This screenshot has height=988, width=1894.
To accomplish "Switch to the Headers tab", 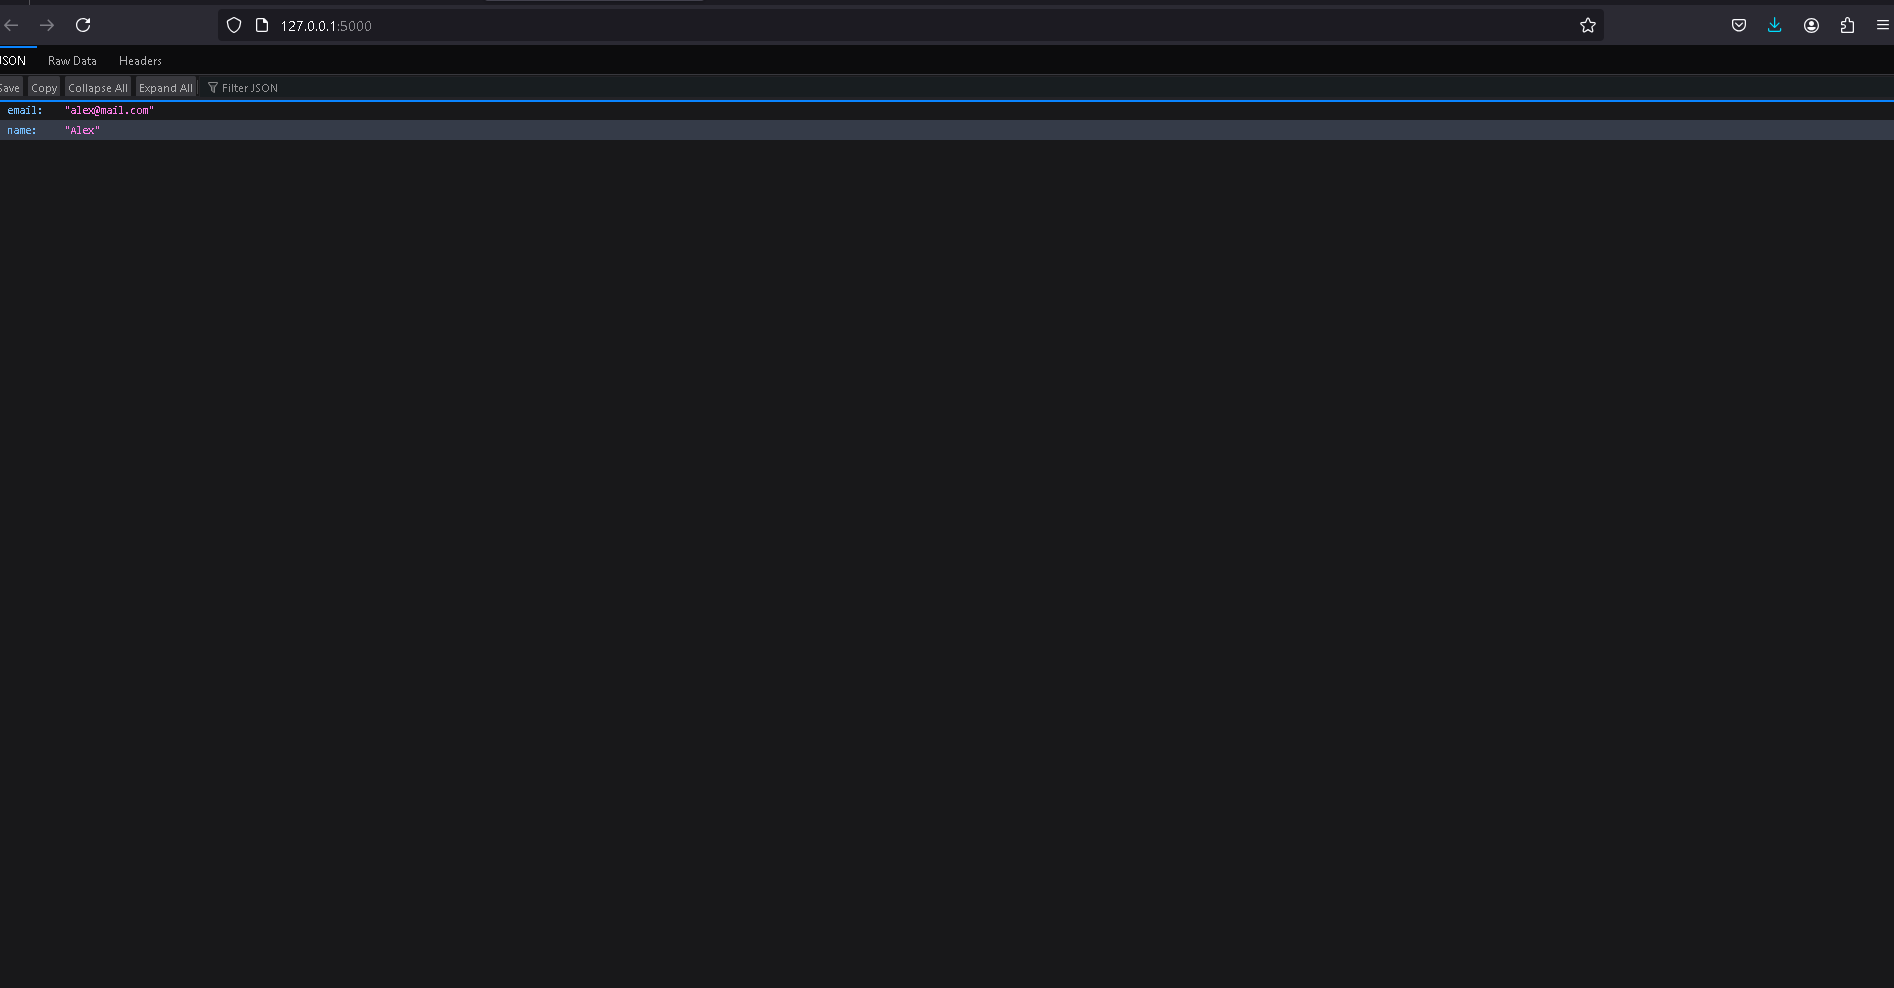I will pyautogui.click(x=140, y=61).
